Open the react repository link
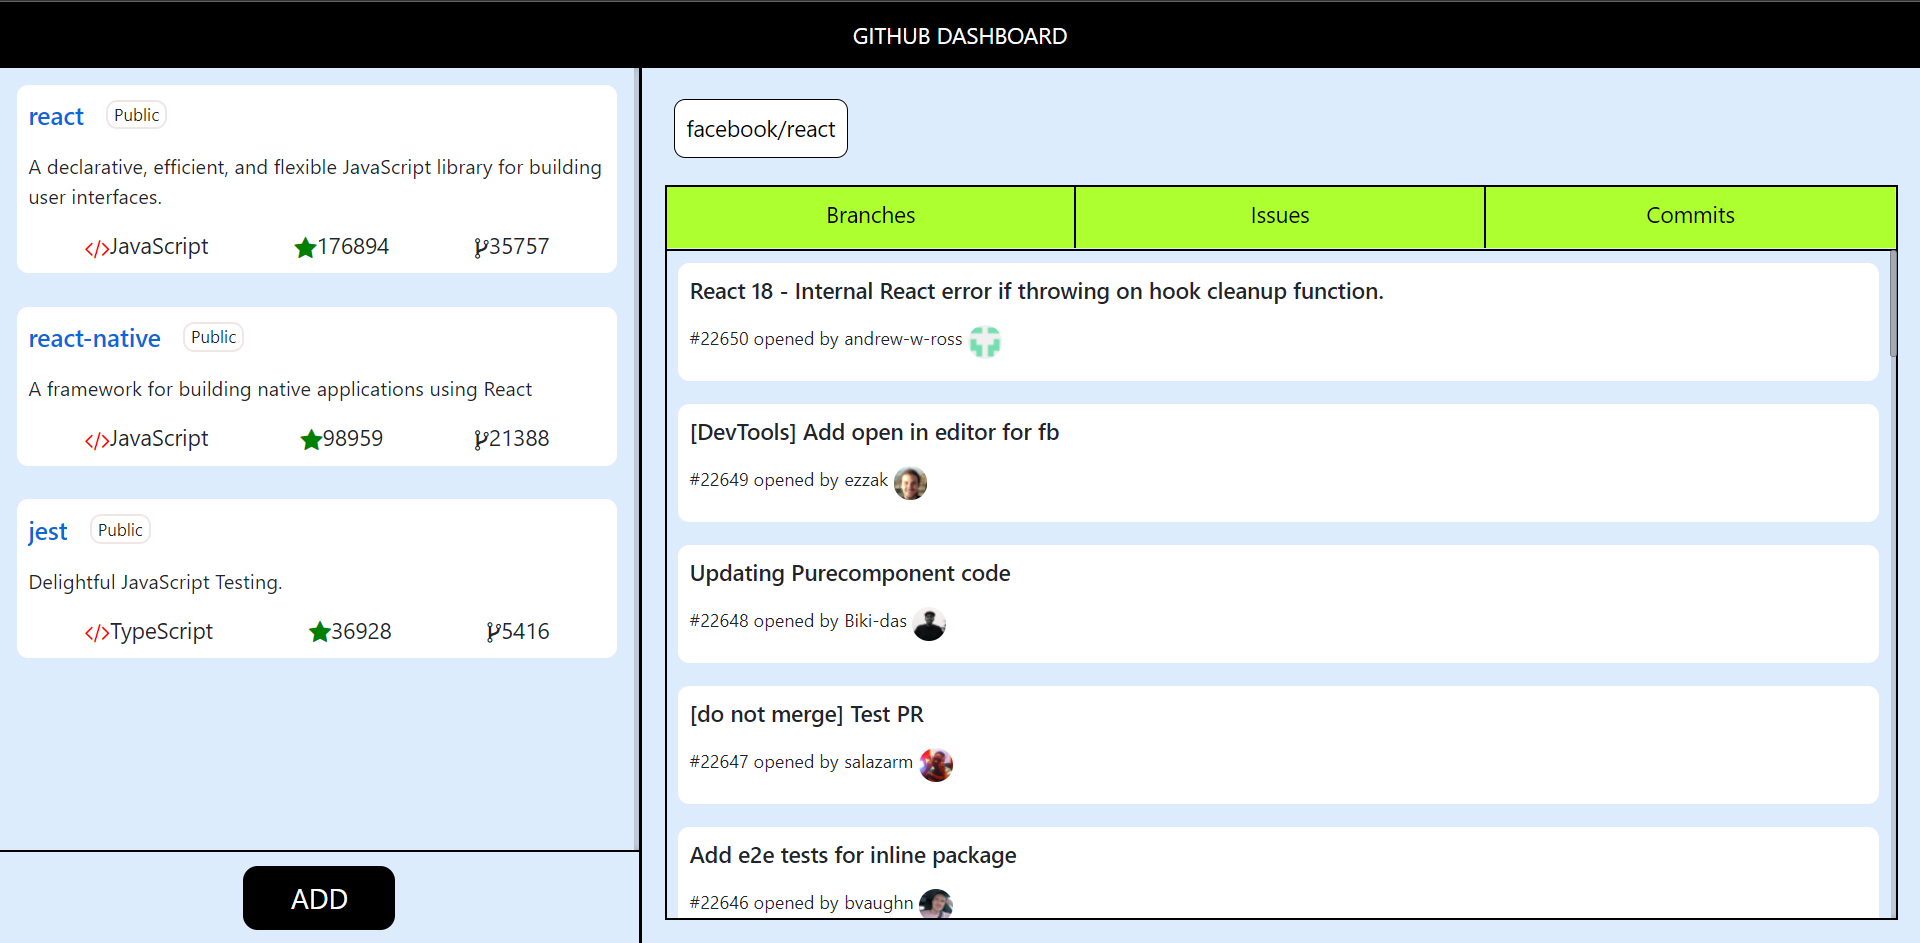Viewport: 1920px width, 943px height. [x=56, y=117]
